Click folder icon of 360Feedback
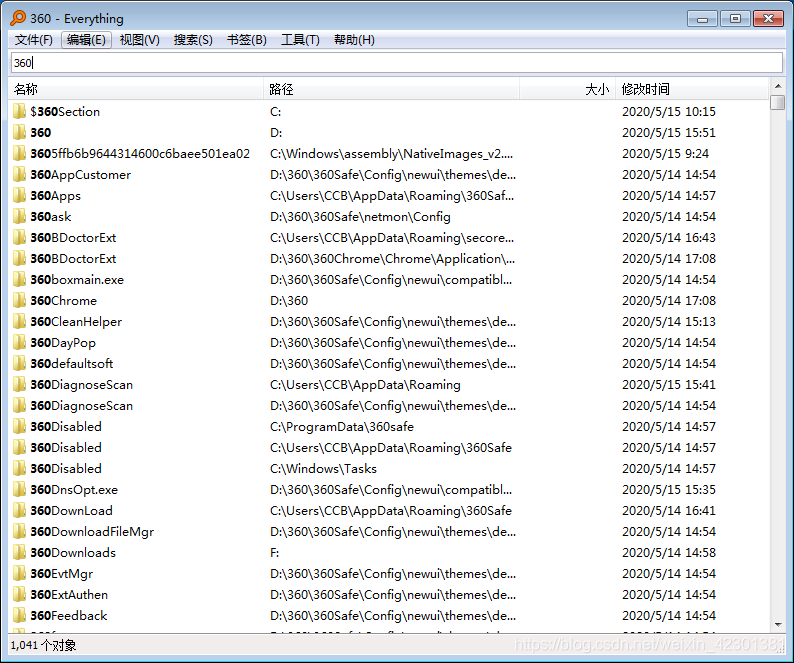This screenshot has width=794, height=663. tap(19, 616)
